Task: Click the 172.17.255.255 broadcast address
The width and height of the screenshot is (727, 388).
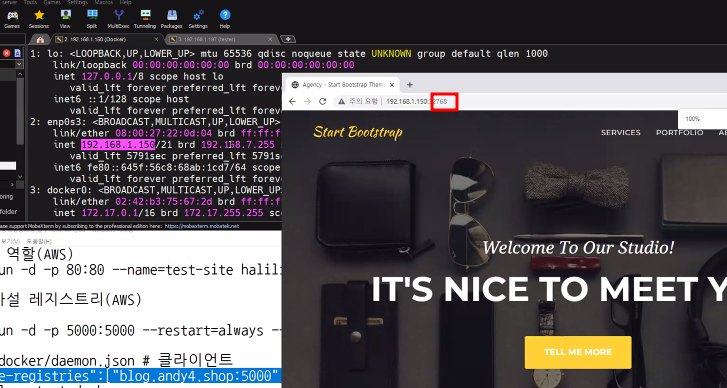Action: coord(223,213)
